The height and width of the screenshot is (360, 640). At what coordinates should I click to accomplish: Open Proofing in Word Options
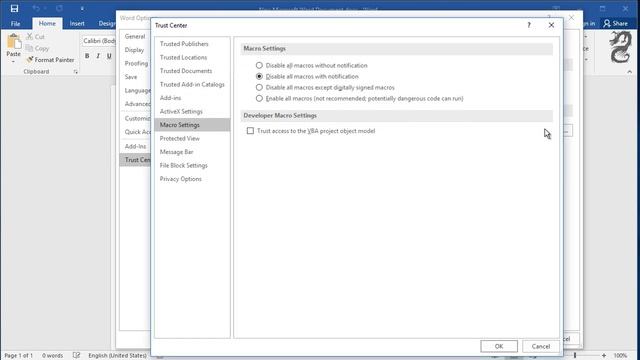135,63
